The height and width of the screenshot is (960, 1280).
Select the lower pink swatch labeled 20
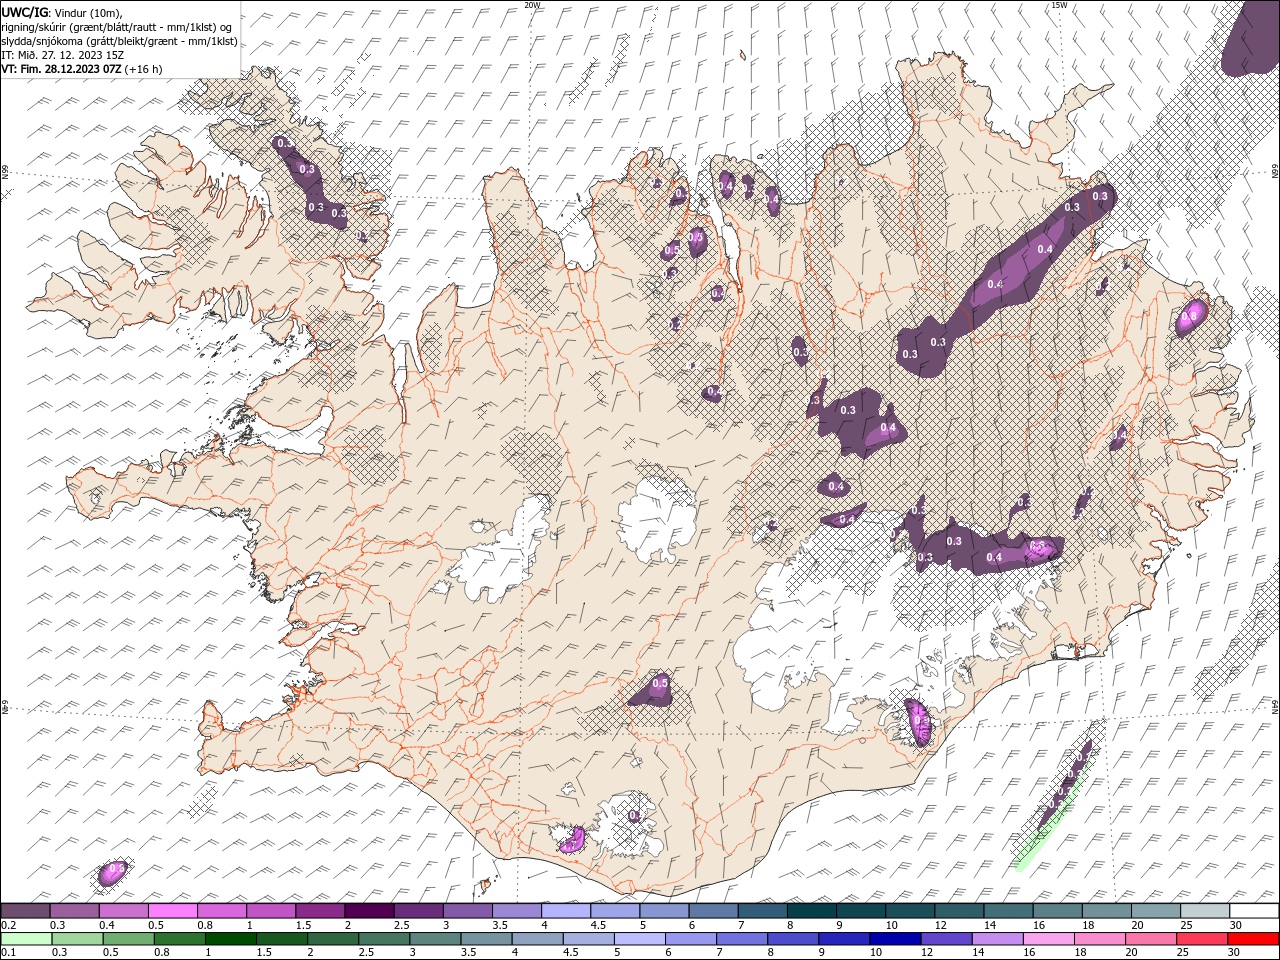point(1150,939)
